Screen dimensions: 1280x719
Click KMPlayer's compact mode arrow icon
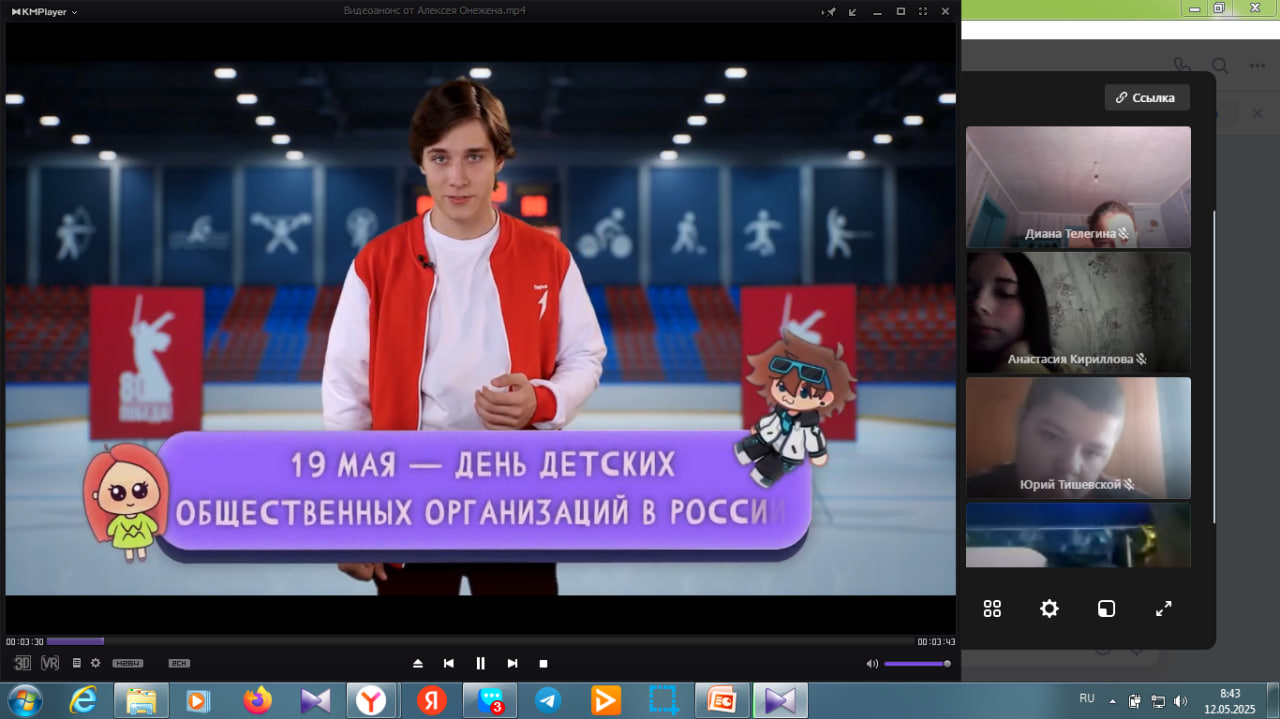853,11
